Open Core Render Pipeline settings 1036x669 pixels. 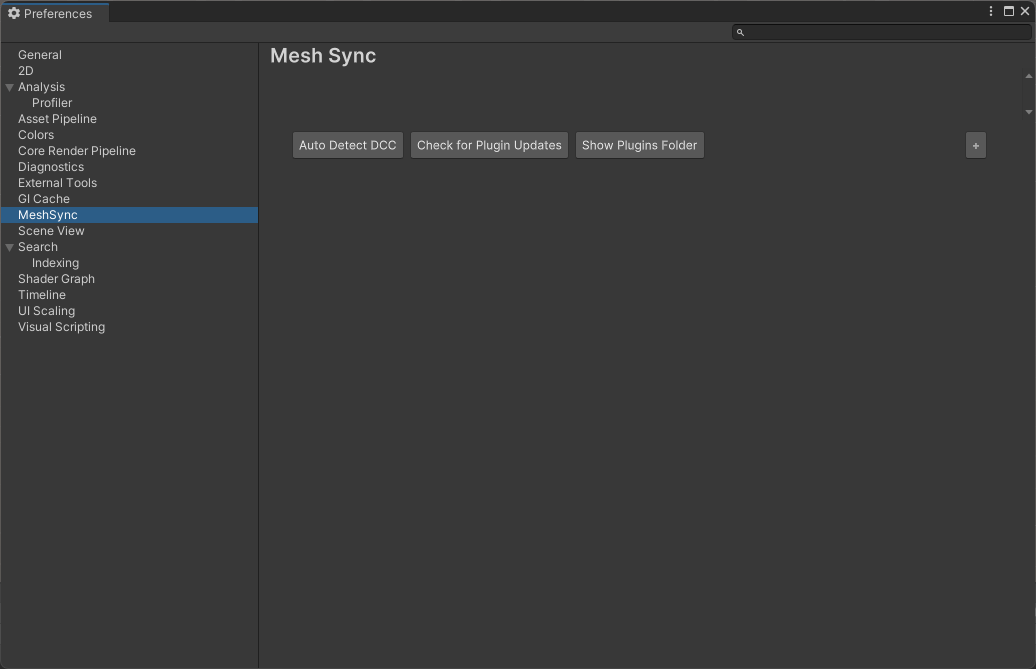129,151
